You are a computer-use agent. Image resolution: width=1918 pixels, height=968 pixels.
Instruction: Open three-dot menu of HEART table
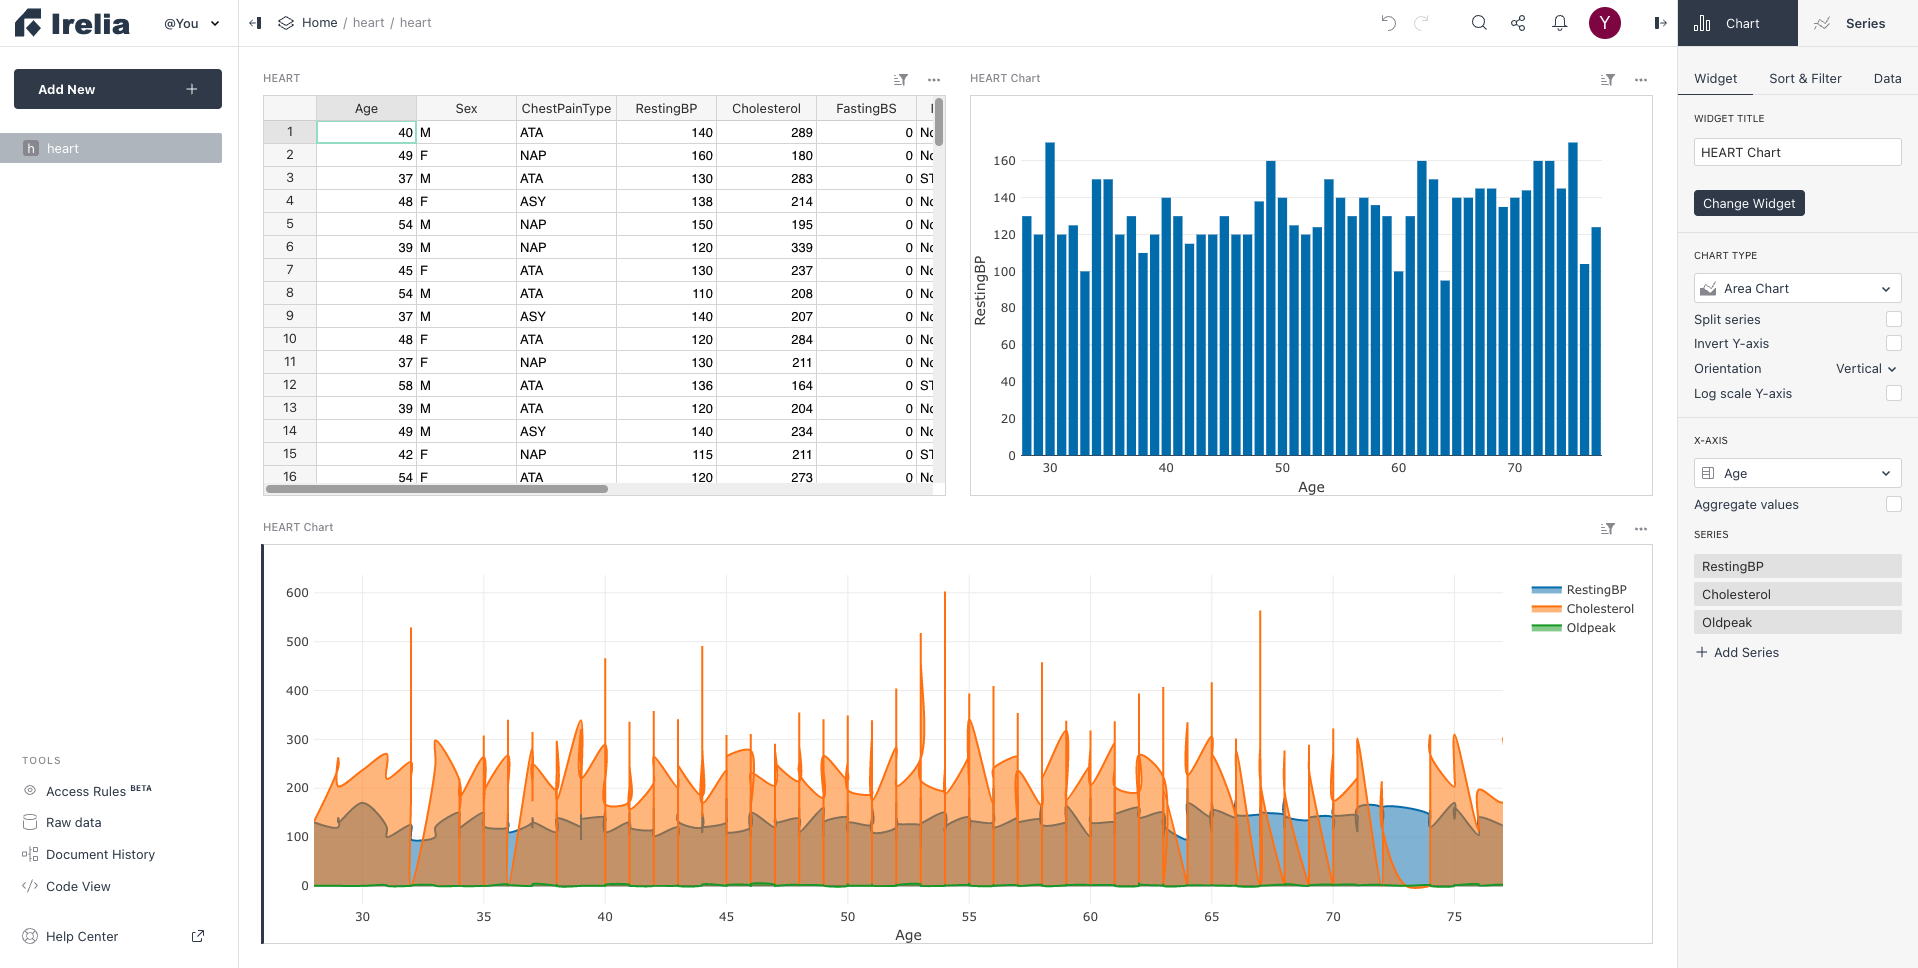tap(934, 79)
